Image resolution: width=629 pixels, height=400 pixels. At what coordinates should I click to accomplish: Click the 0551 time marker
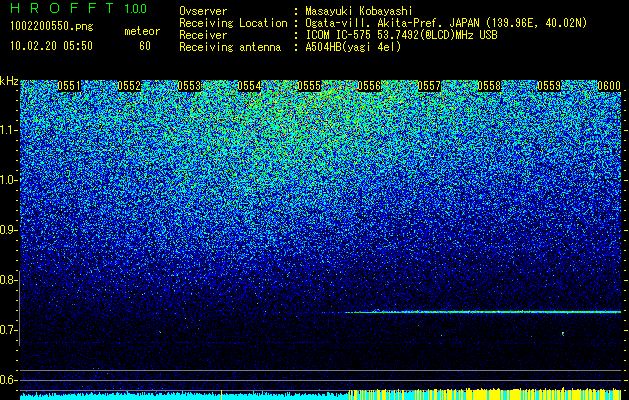click(69, 86)
